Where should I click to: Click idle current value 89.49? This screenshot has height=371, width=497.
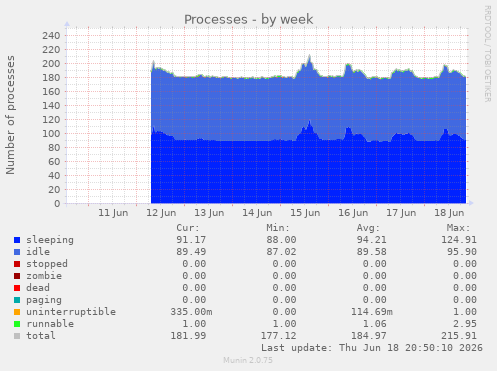click(x=191, y=252)
